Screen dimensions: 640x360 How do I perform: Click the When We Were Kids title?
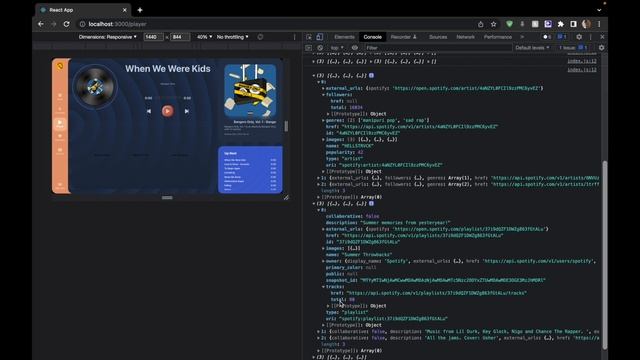(168, 69)
